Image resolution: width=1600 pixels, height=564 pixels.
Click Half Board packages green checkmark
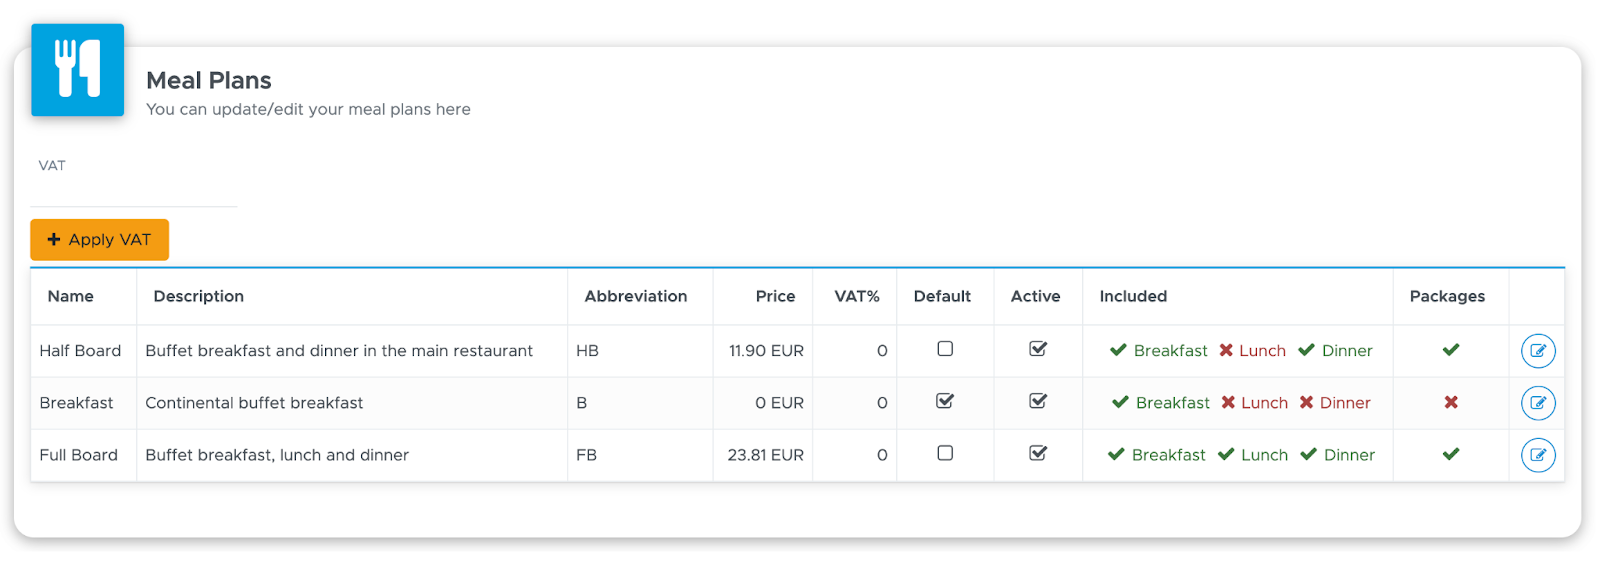(x=1451, y=350)
